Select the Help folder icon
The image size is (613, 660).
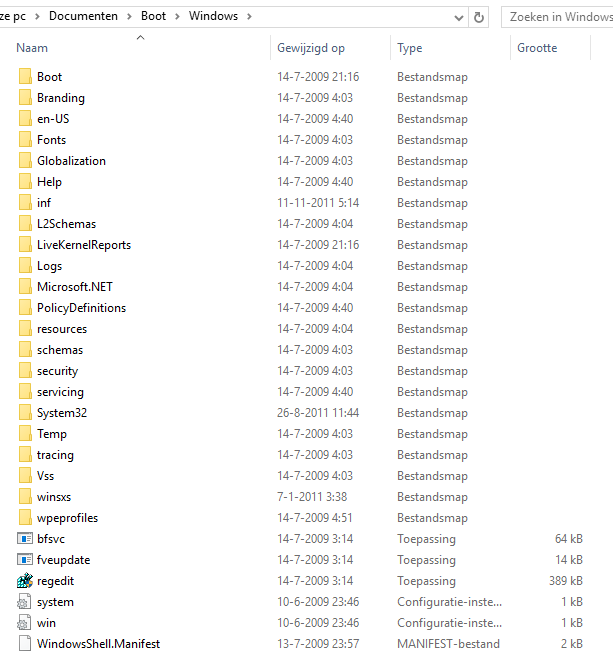click(x=25, y=182)
